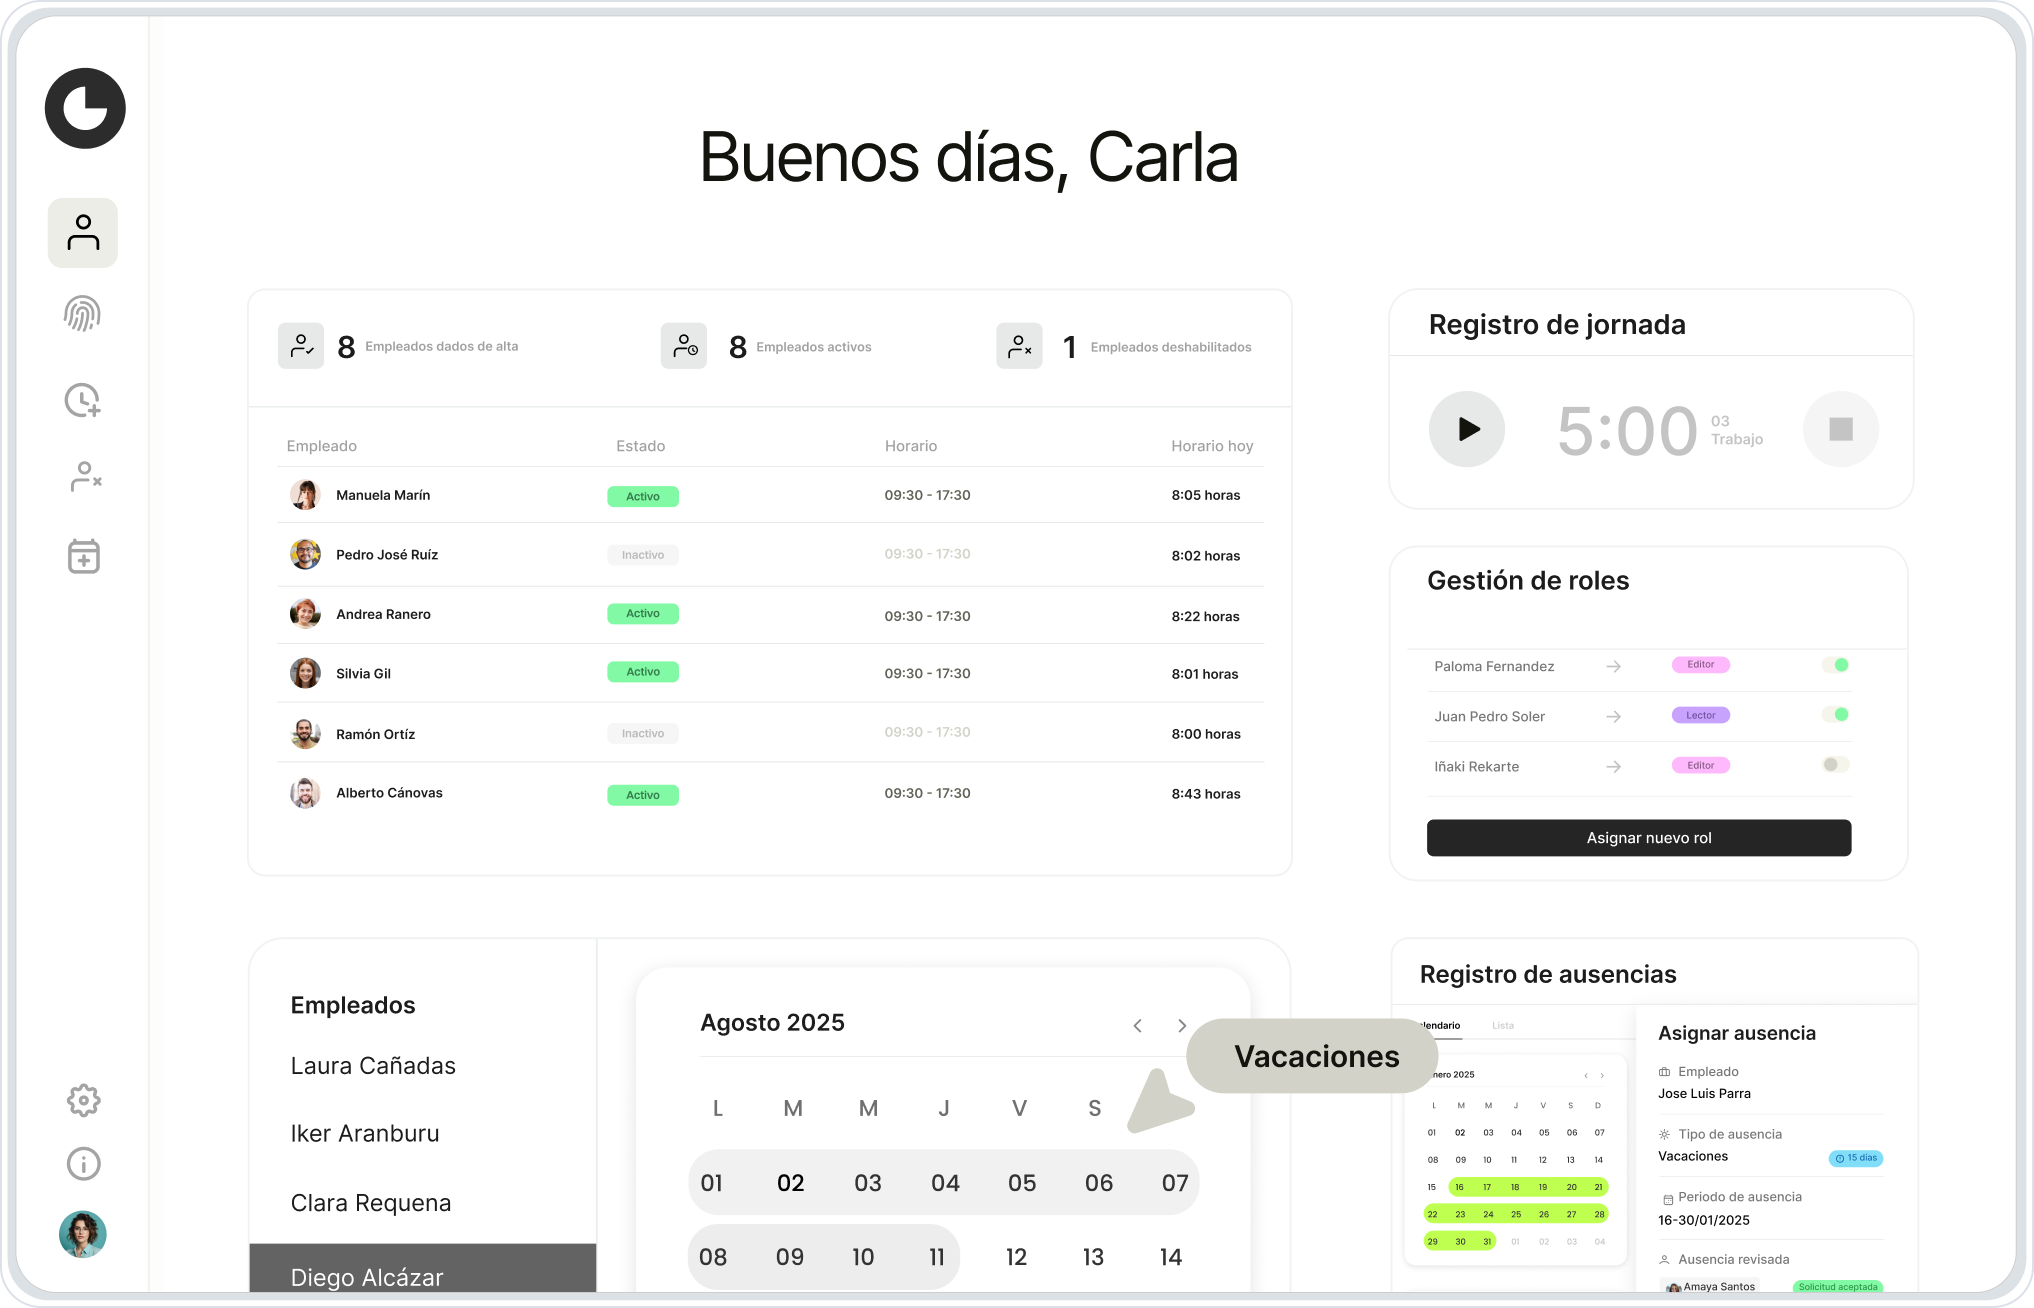Click the Asignar nuevo rol button

pos(1639,838)
